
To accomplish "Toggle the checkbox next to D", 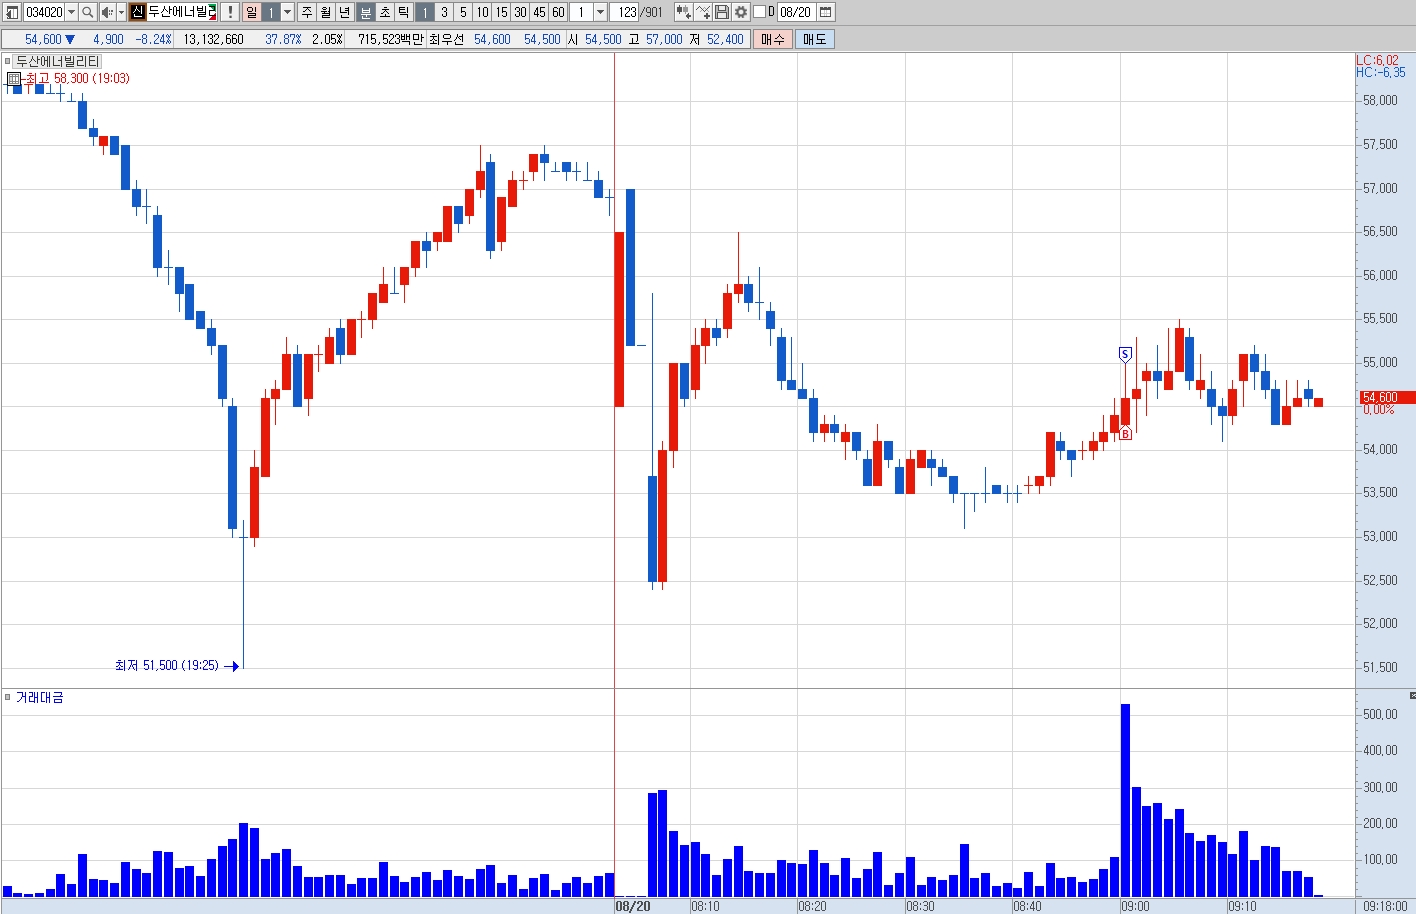I will pyautogui.click(x=759, y=12).
